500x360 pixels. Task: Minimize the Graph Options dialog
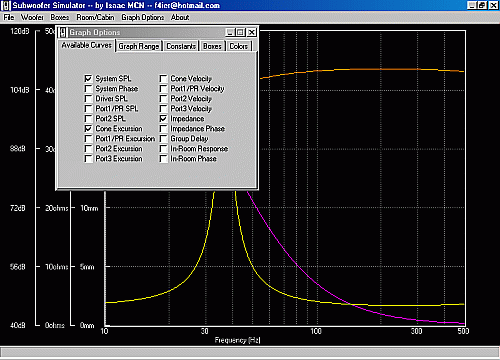pos(230,32)
